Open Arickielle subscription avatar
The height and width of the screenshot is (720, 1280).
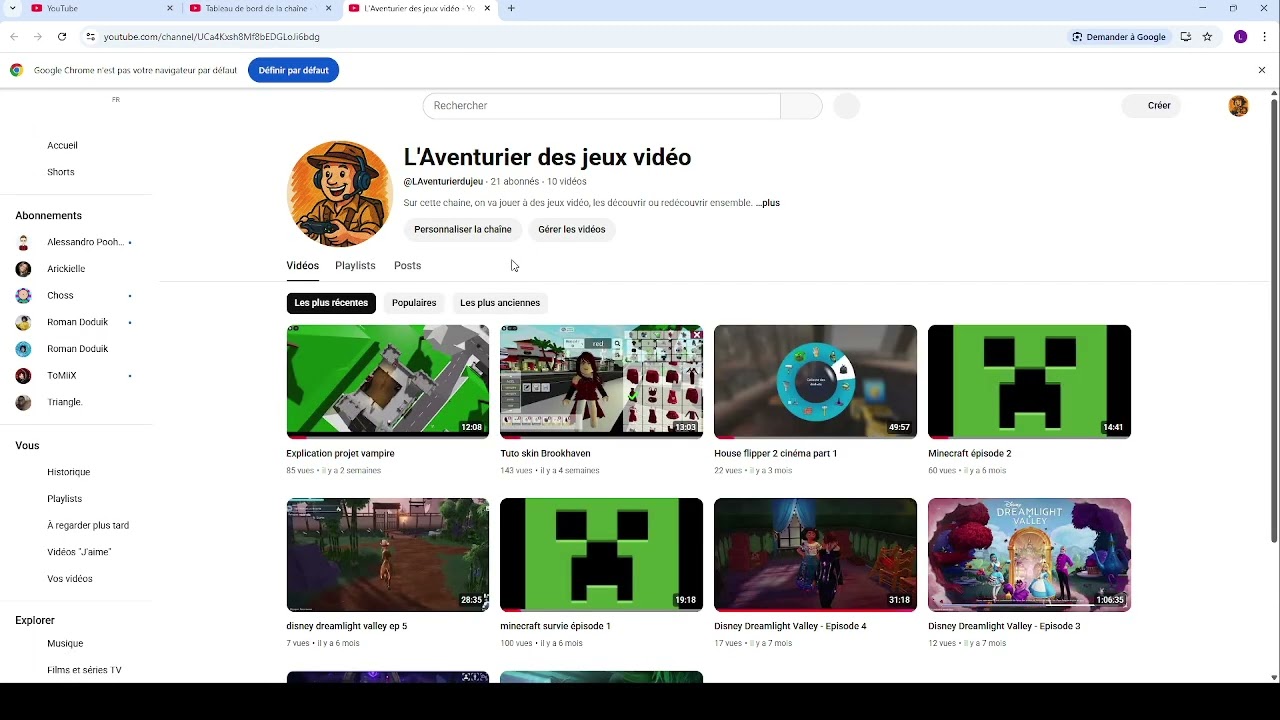(24, 269)
